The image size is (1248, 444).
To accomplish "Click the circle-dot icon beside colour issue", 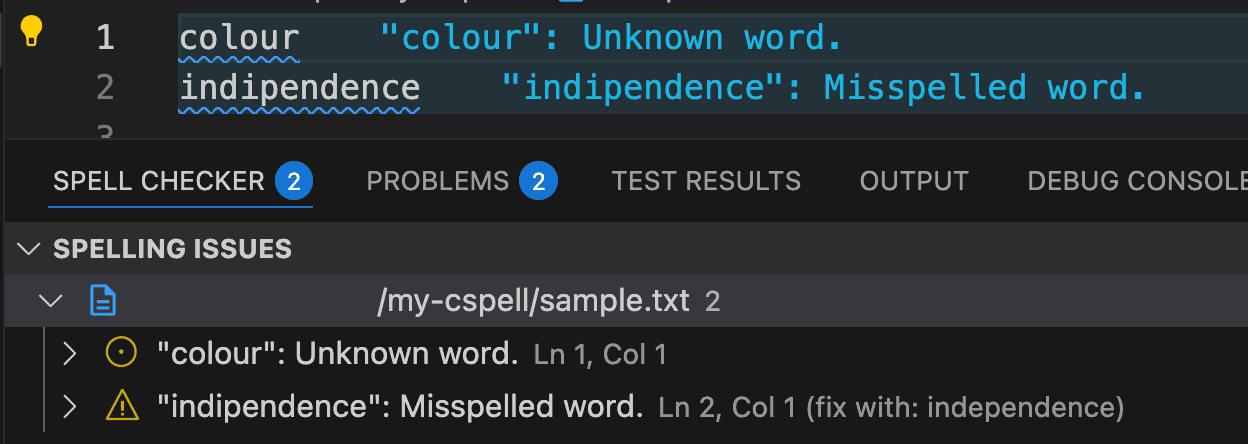I will tap(121, 353).
